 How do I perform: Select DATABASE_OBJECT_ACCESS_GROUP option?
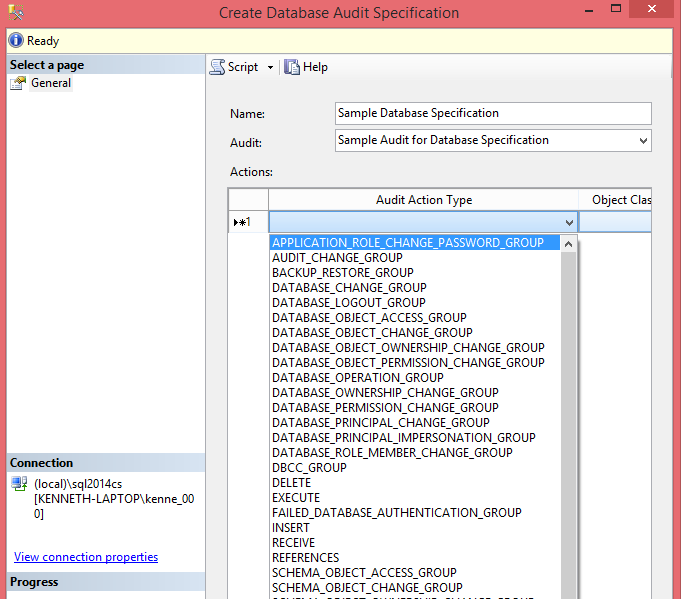(x=369, y=318)
